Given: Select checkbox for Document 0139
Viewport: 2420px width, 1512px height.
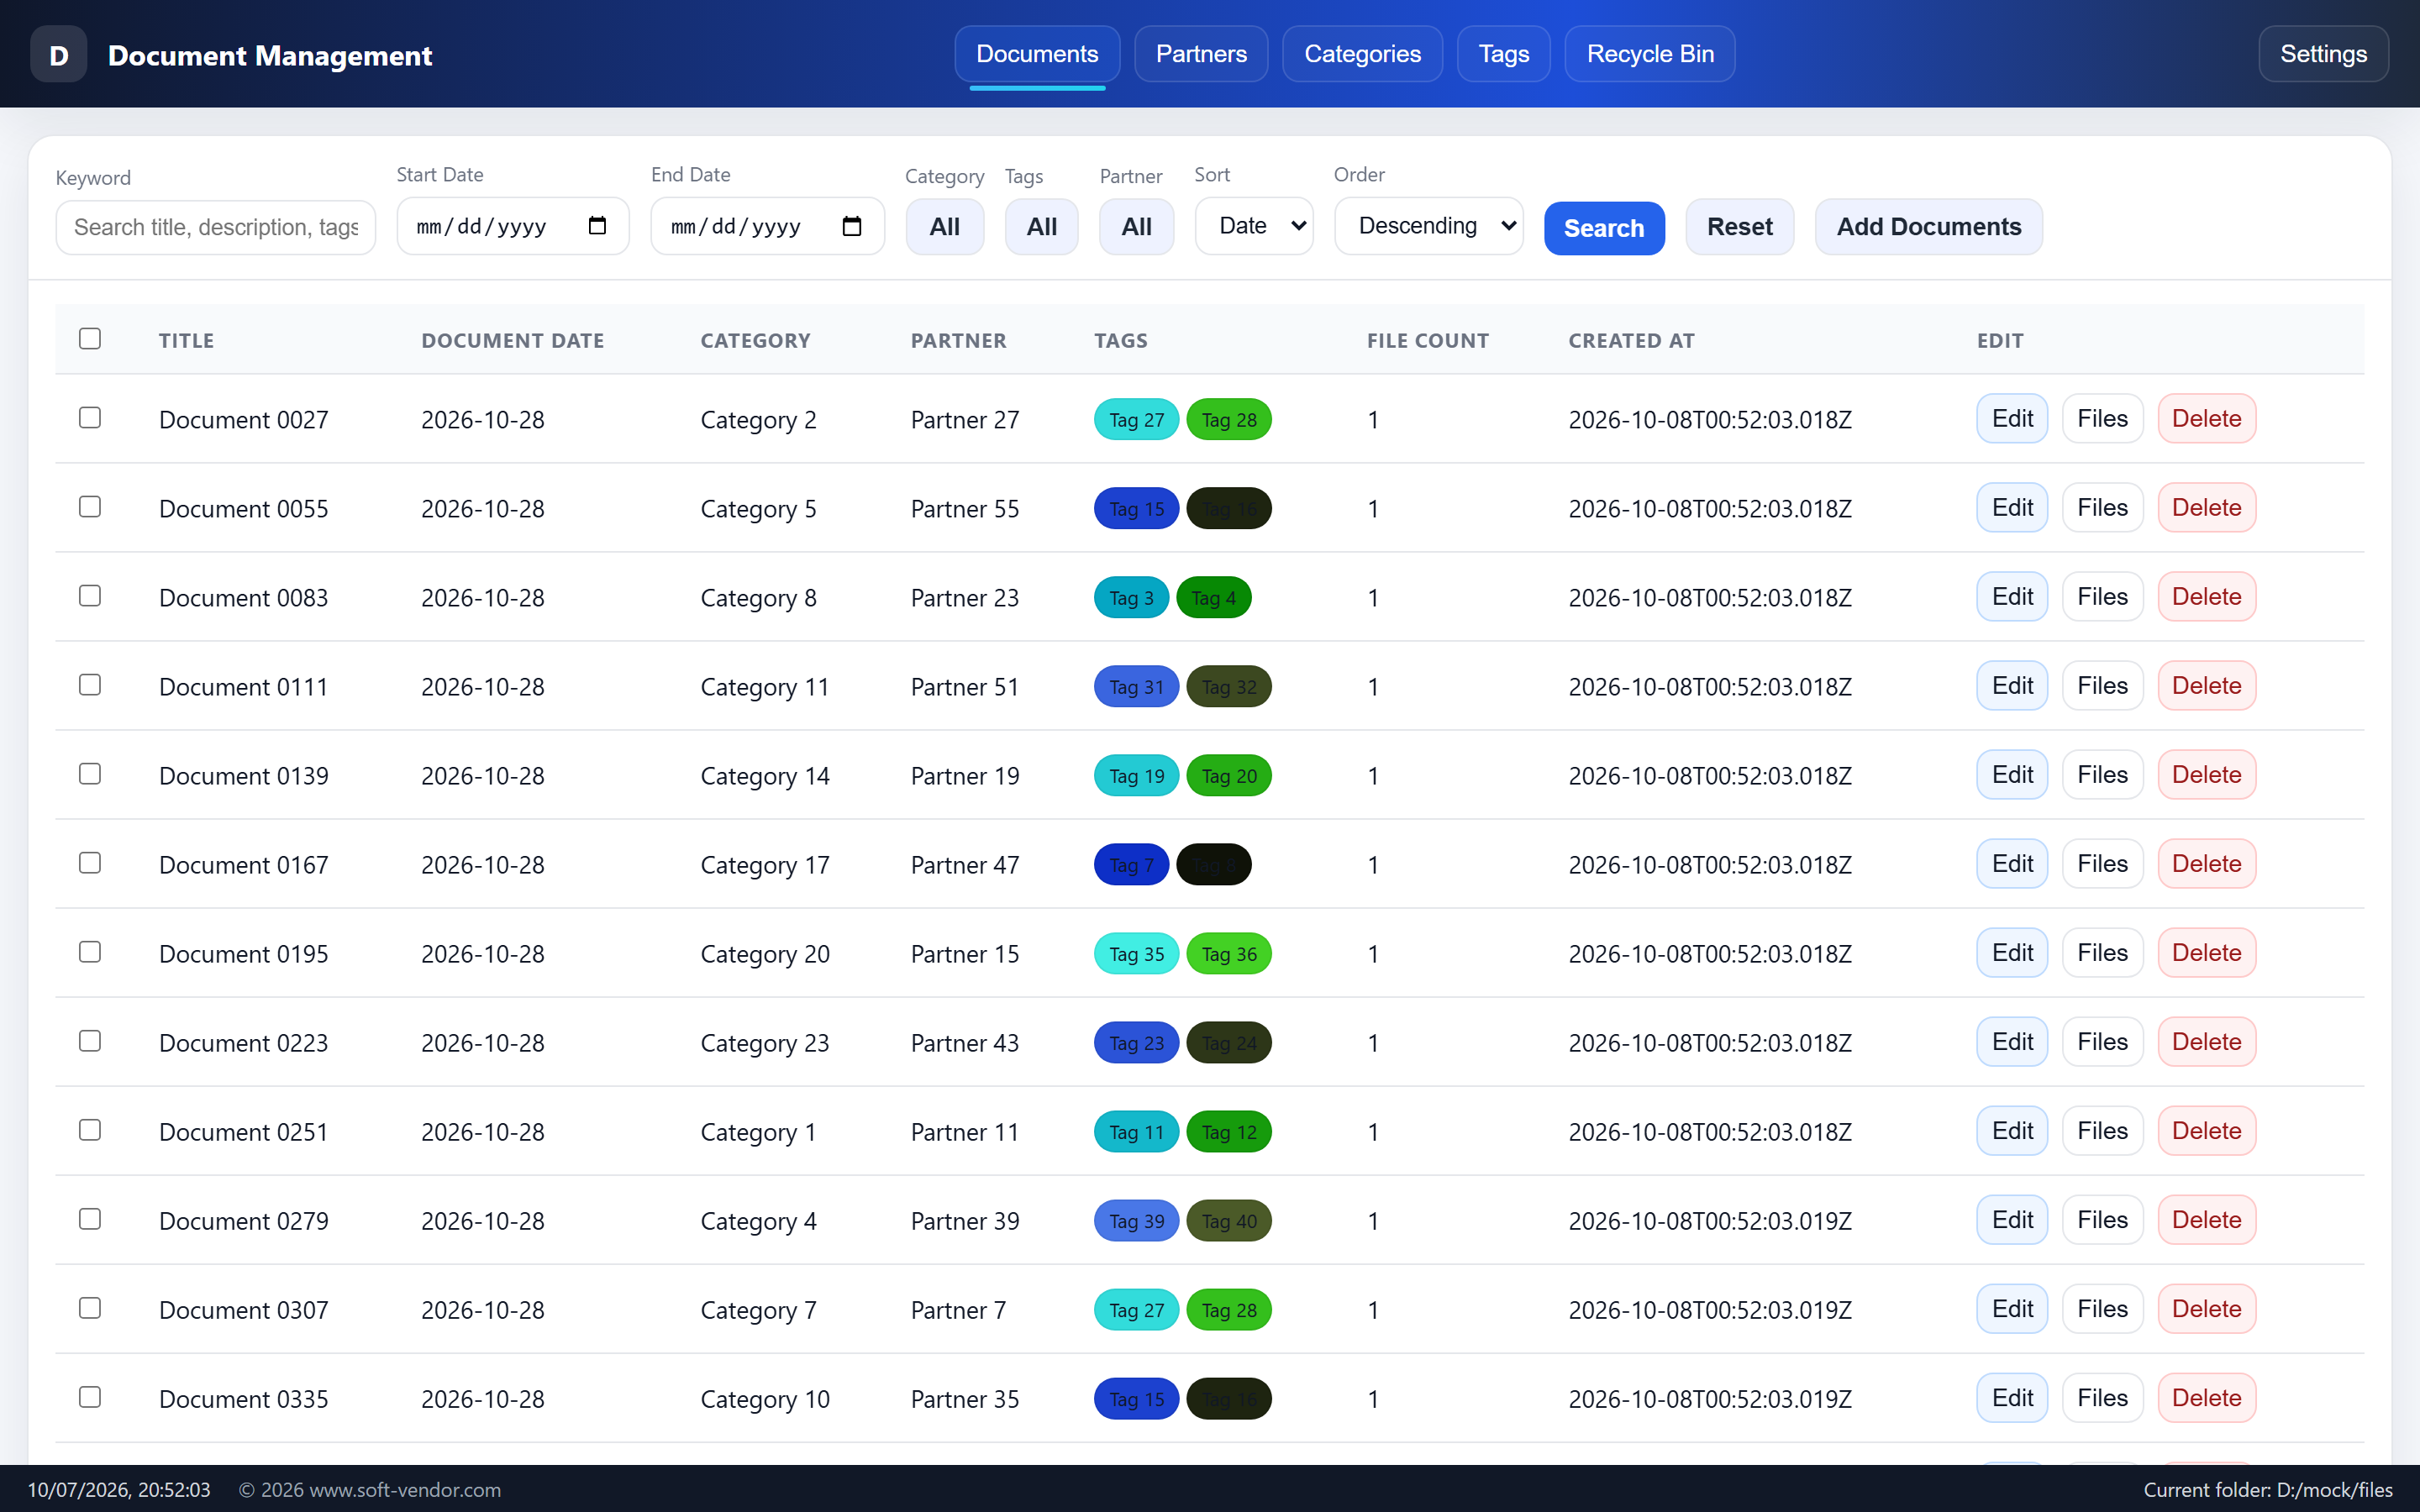Looking at the screenshot, I should point(90,774).
